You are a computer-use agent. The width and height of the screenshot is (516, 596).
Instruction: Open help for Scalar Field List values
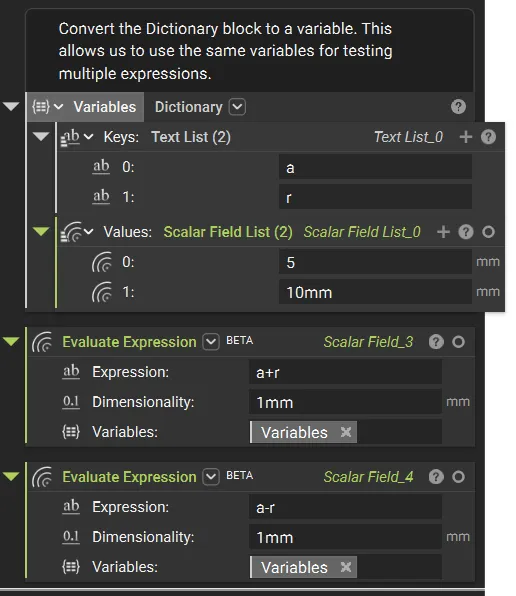click(x=466, y=231)
